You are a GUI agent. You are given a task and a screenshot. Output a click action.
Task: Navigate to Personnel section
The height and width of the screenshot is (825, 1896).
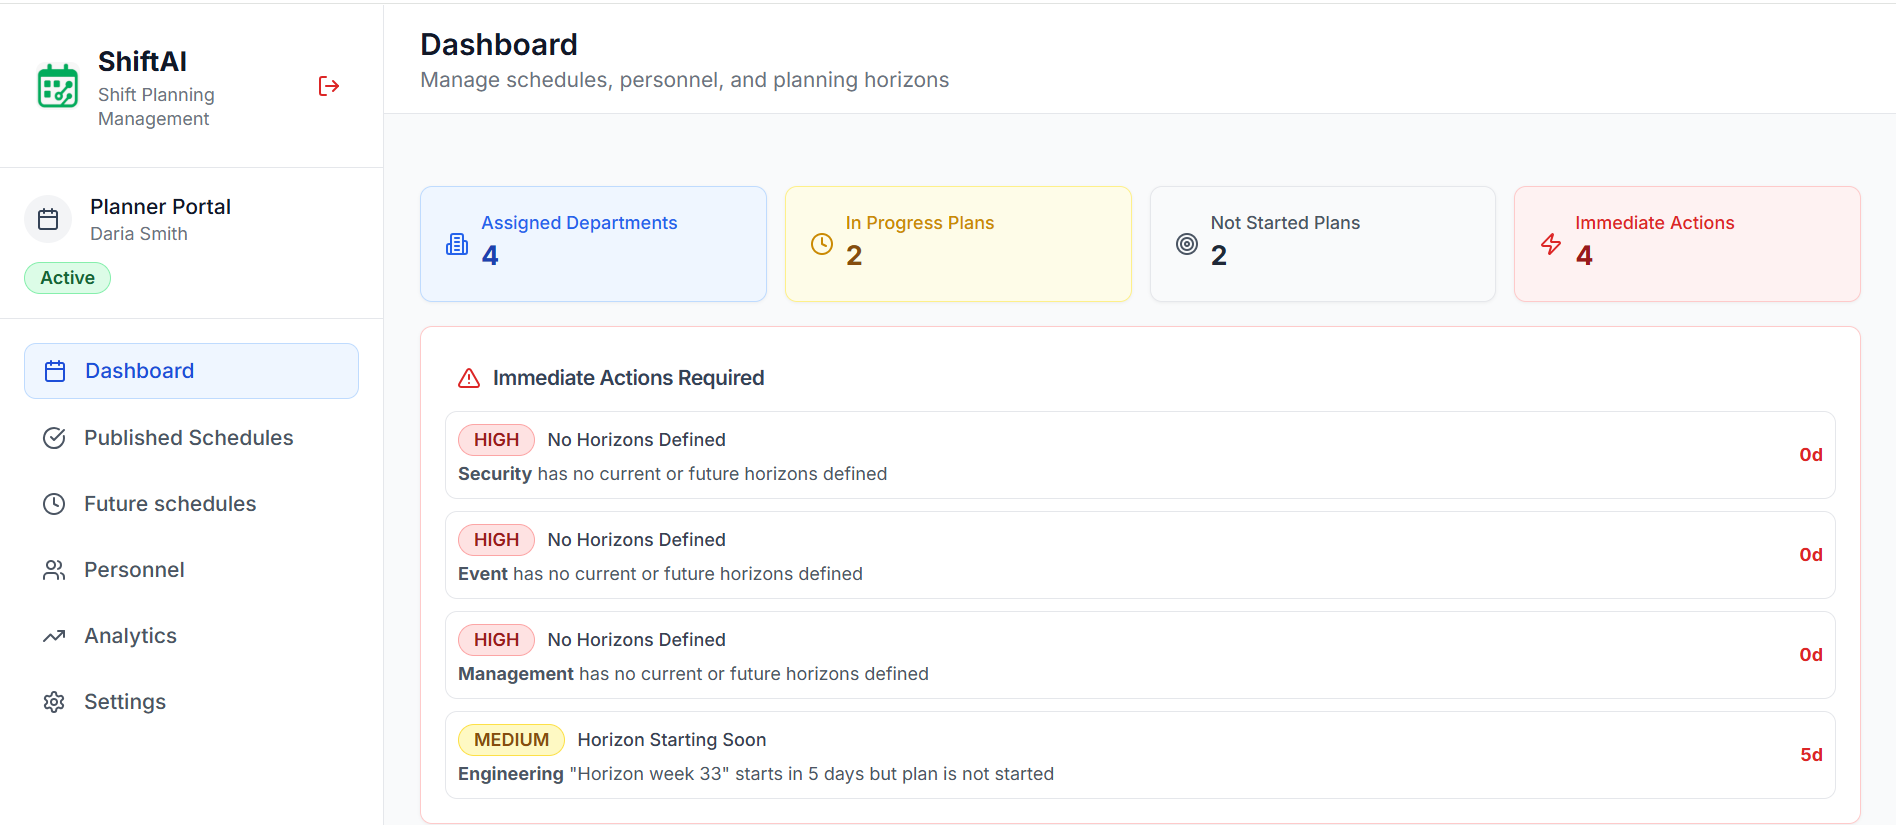pos(134,570)
